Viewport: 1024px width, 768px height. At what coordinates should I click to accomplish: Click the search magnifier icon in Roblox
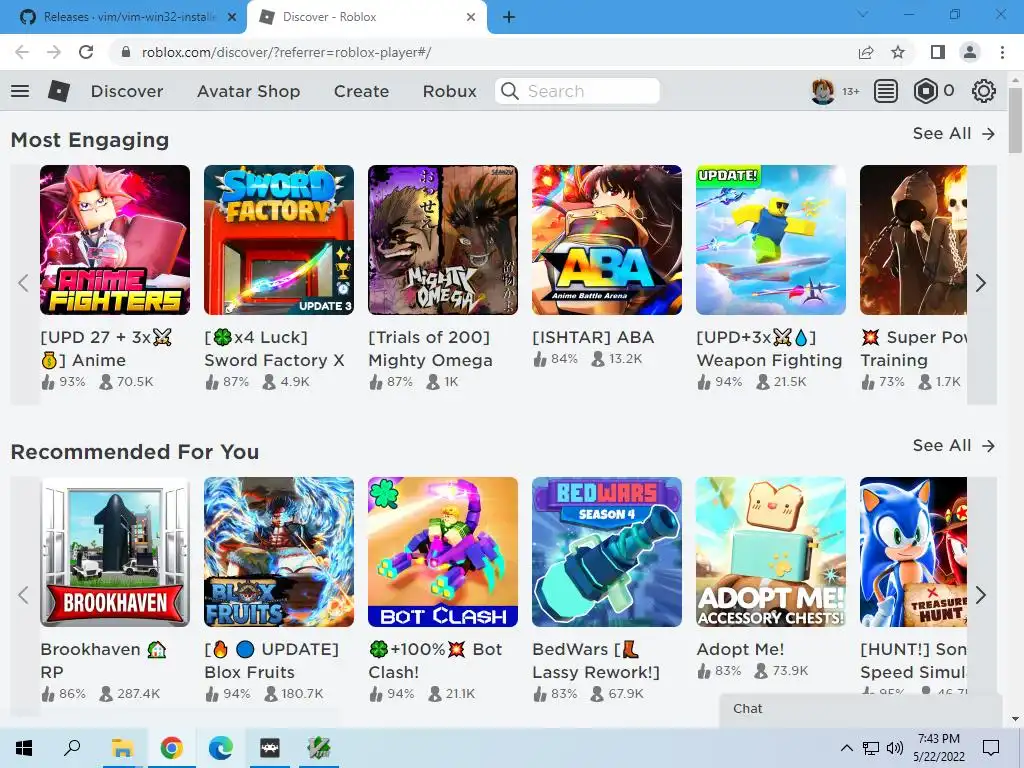510,91
